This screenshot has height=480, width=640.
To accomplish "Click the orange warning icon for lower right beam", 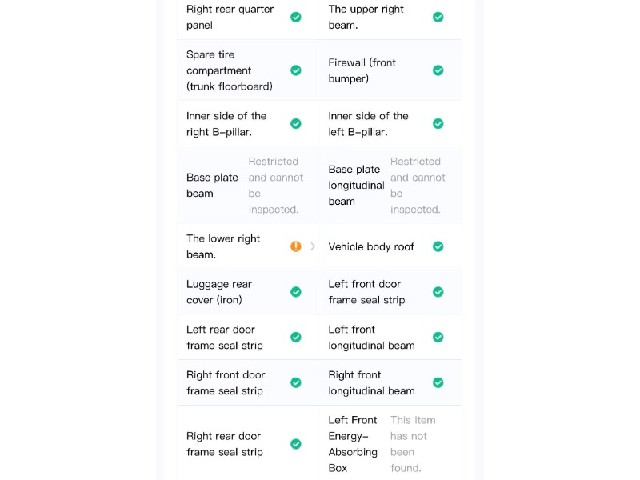I will tap(296, 246).
